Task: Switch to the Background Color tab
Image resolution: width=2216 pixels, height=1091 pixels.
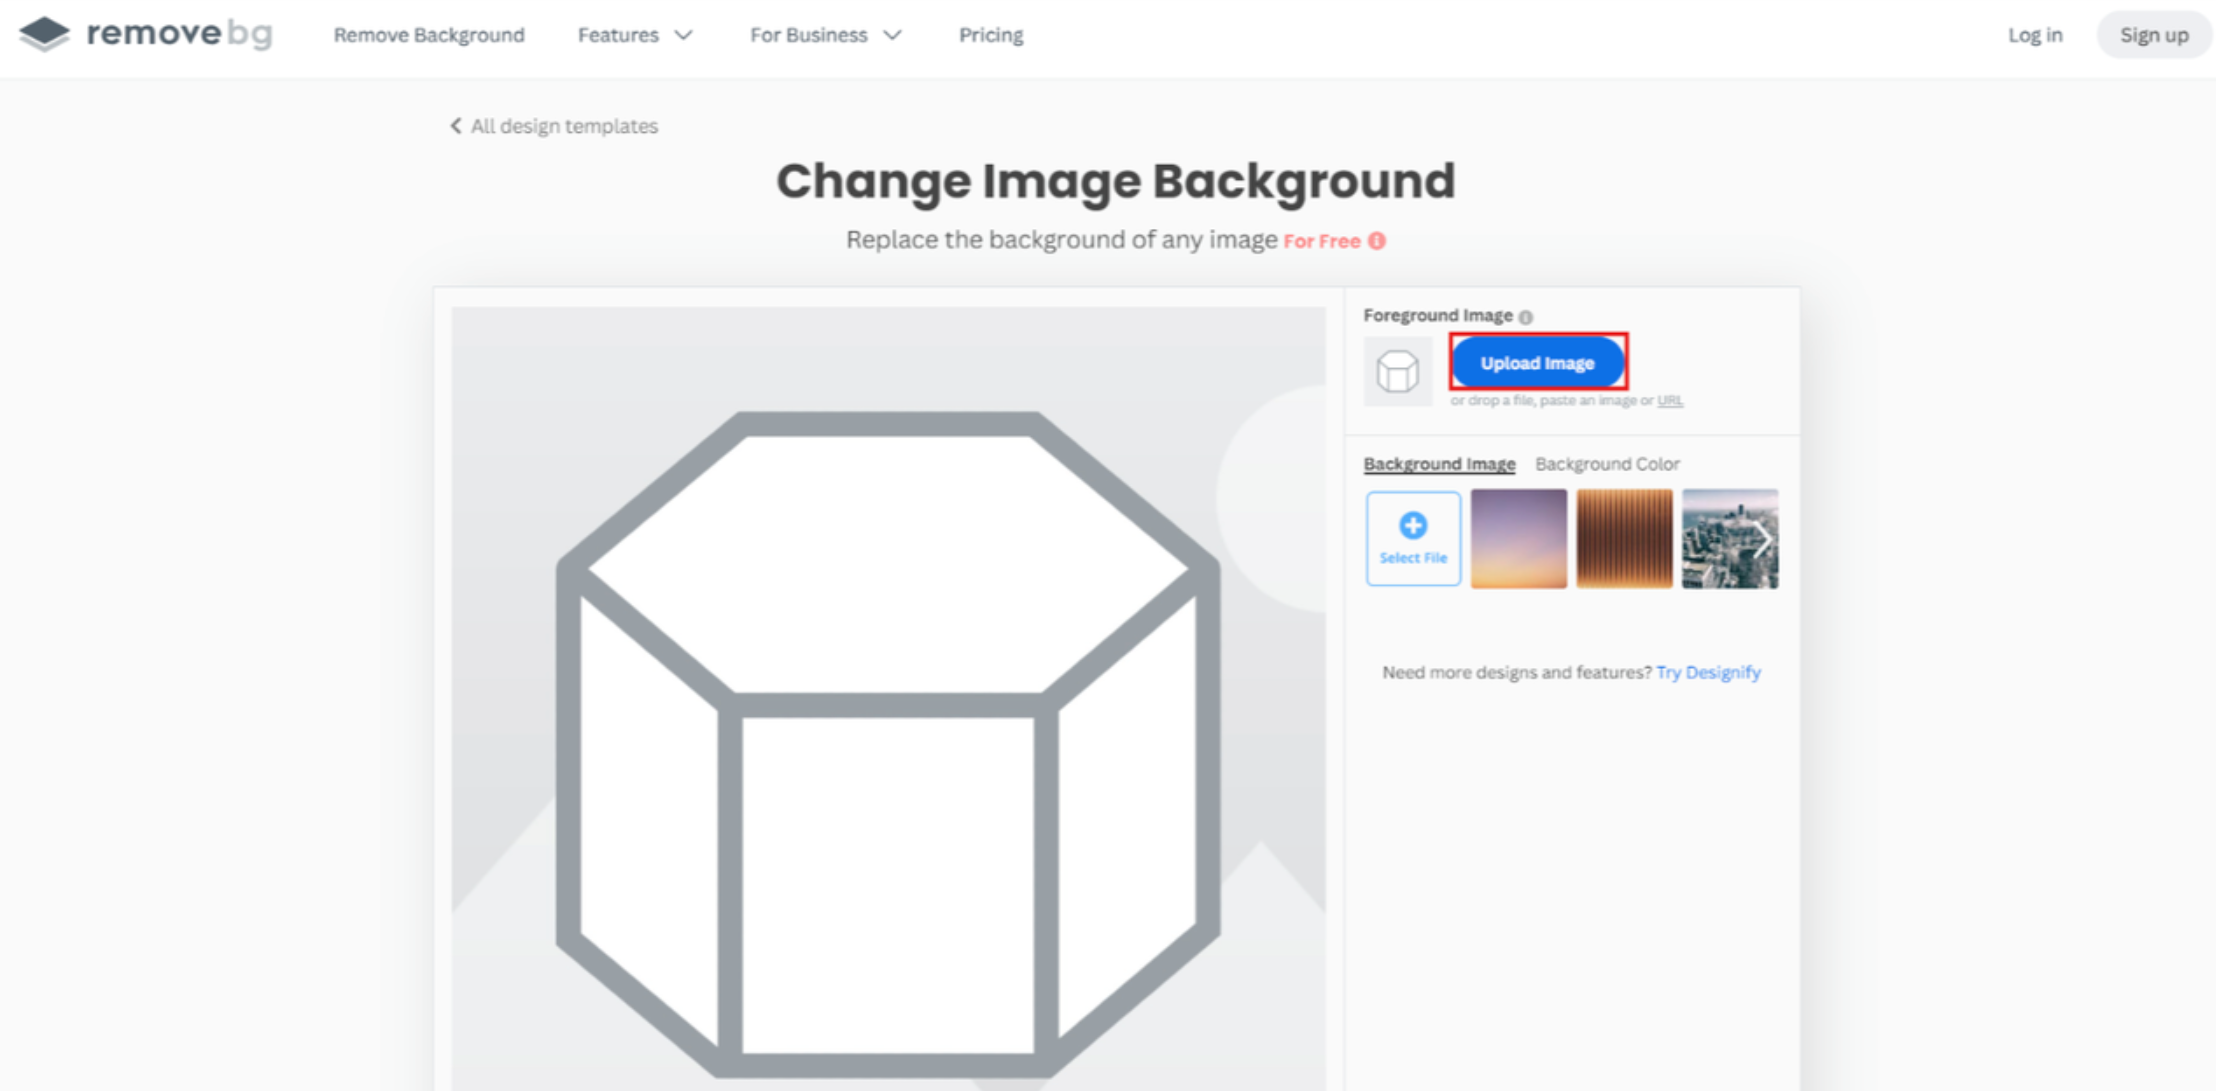Action: tap(1607, 464)
